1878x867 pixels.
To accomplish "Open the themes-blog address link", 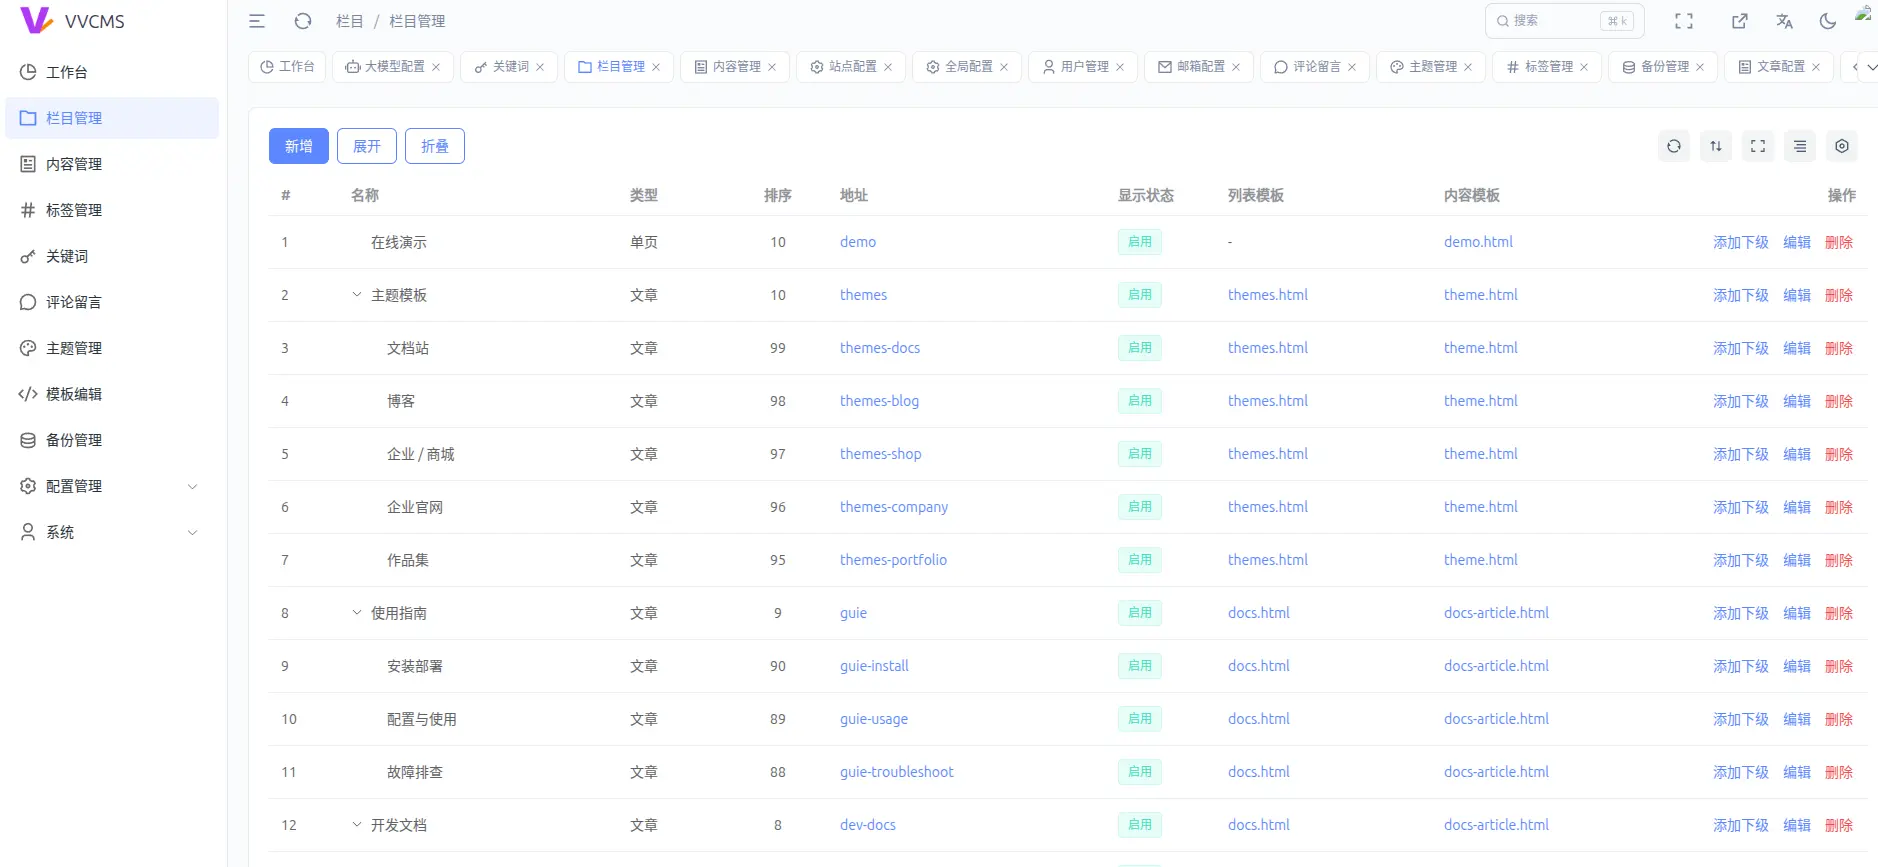I will pos(879,401).
